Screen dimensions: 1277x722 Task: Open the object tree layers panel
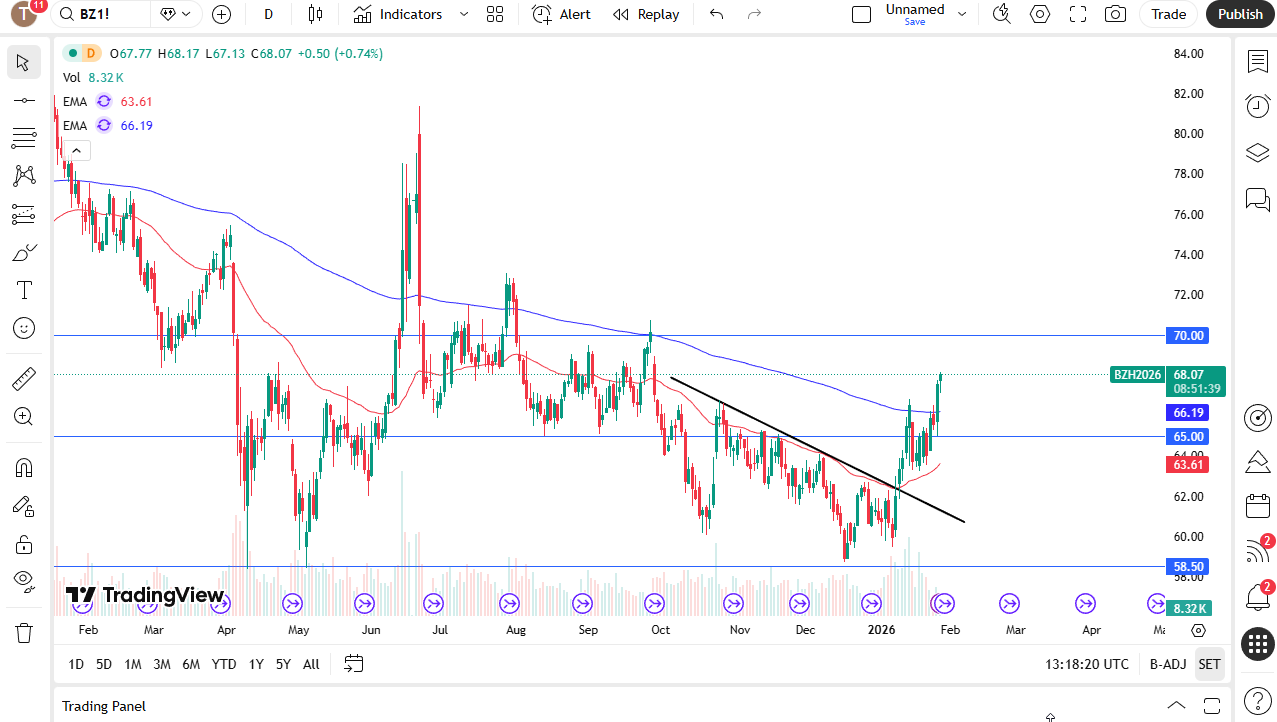(1257, 153)
